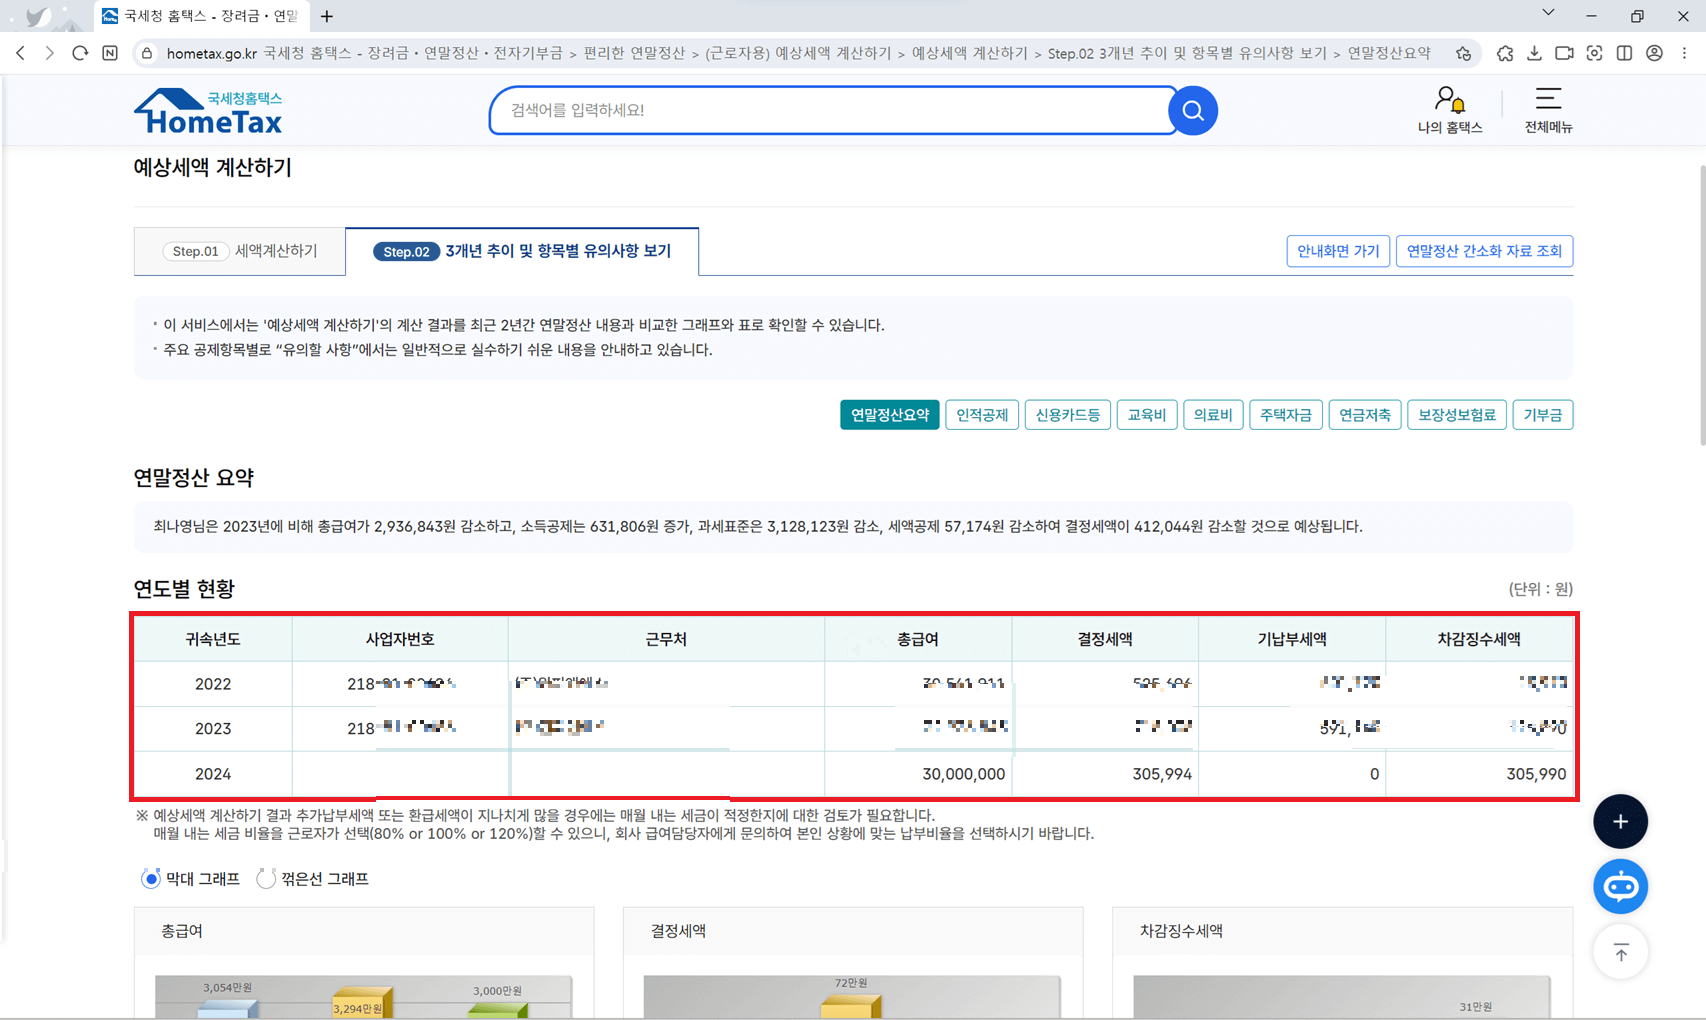Open the browser options three-dot menu
This screenshot has width=1706, height=1020.
point(1684,53)
